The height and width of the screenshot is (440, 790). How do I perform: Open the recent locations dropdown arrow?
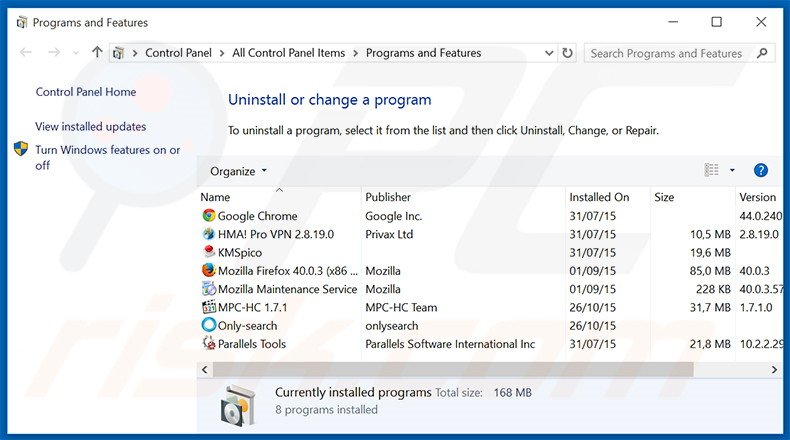76,52
